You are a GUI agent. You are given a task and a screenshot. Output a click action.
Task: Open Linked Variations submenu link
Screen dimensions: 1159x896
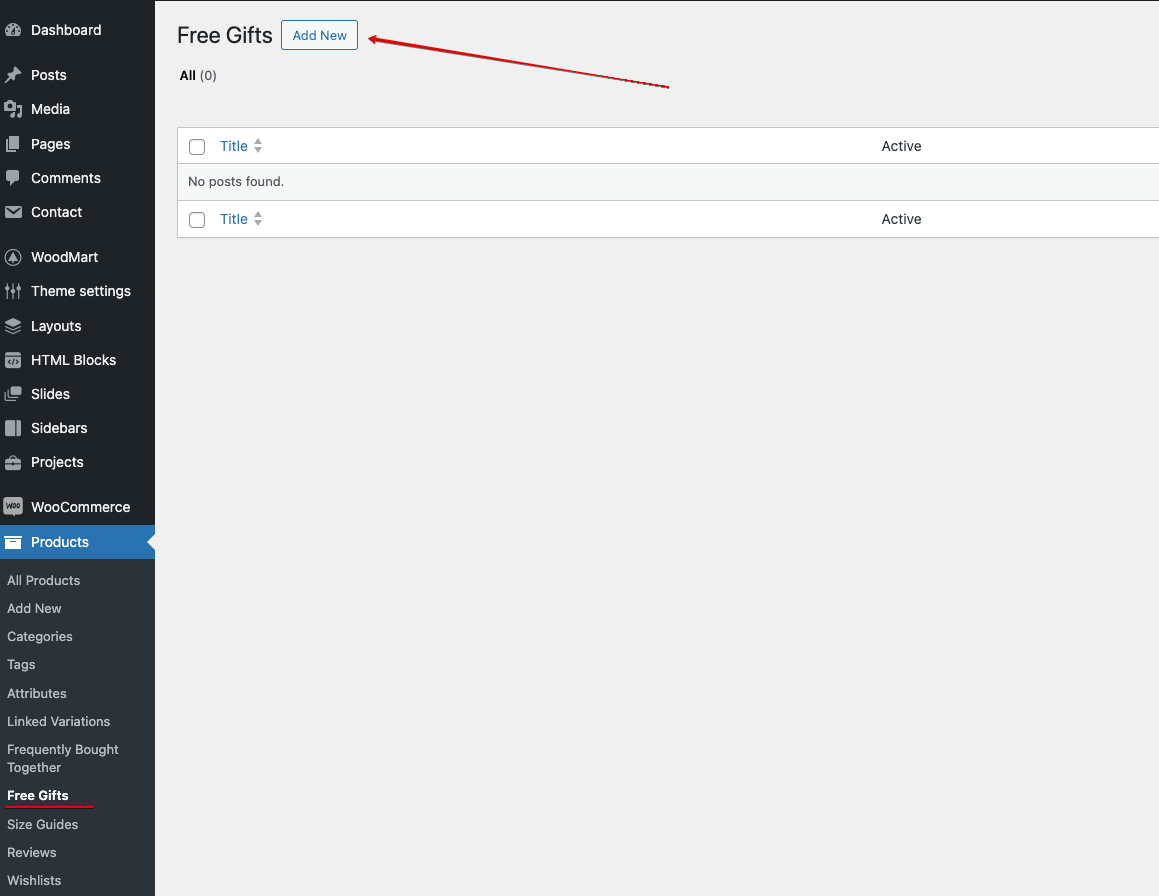[x=58, y=722]
